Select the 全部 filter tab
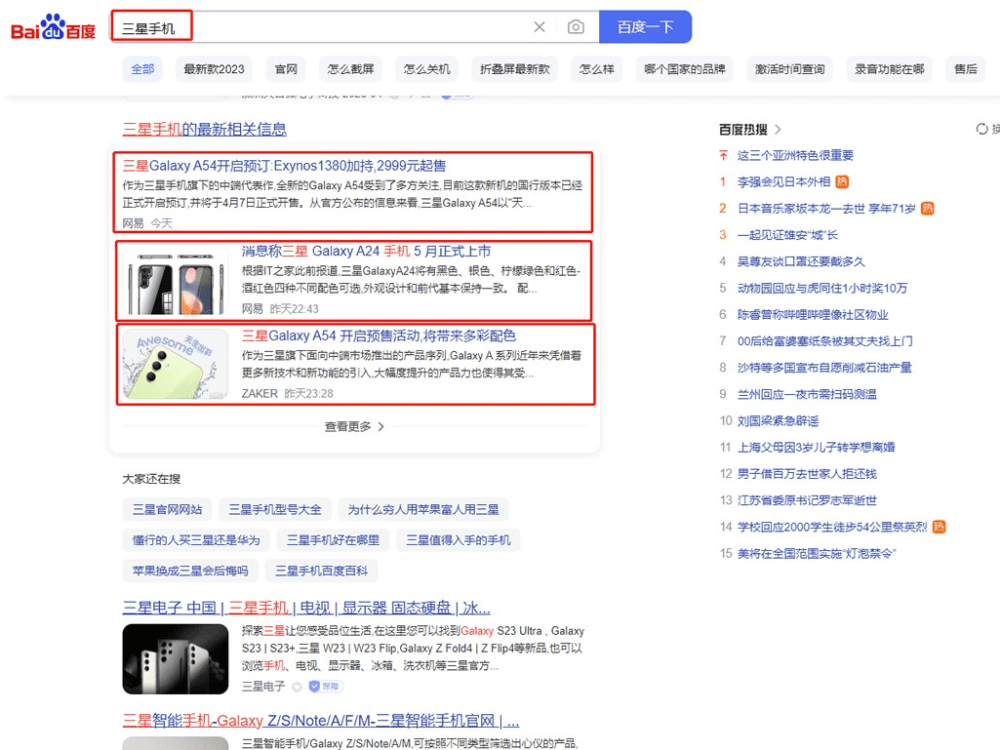The width and height of the screenshot is (1000, 750). [143, 69]
